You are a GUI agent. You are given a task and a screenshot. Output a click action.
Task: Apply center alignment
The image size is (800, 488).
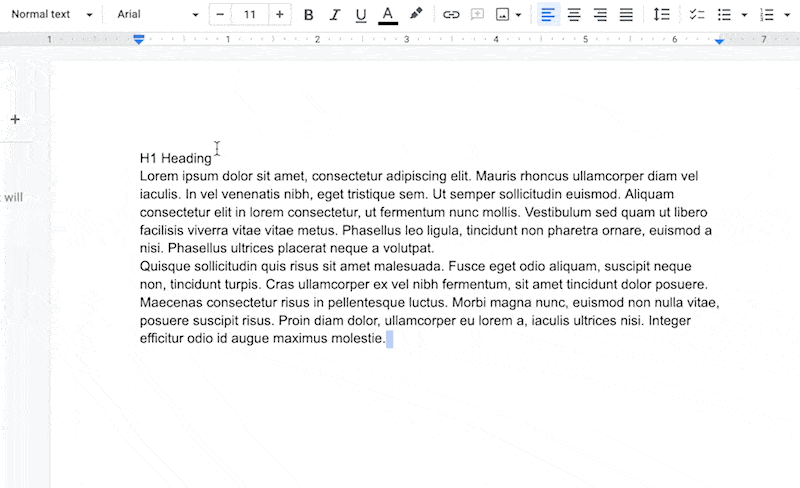(x=574, y=15)
